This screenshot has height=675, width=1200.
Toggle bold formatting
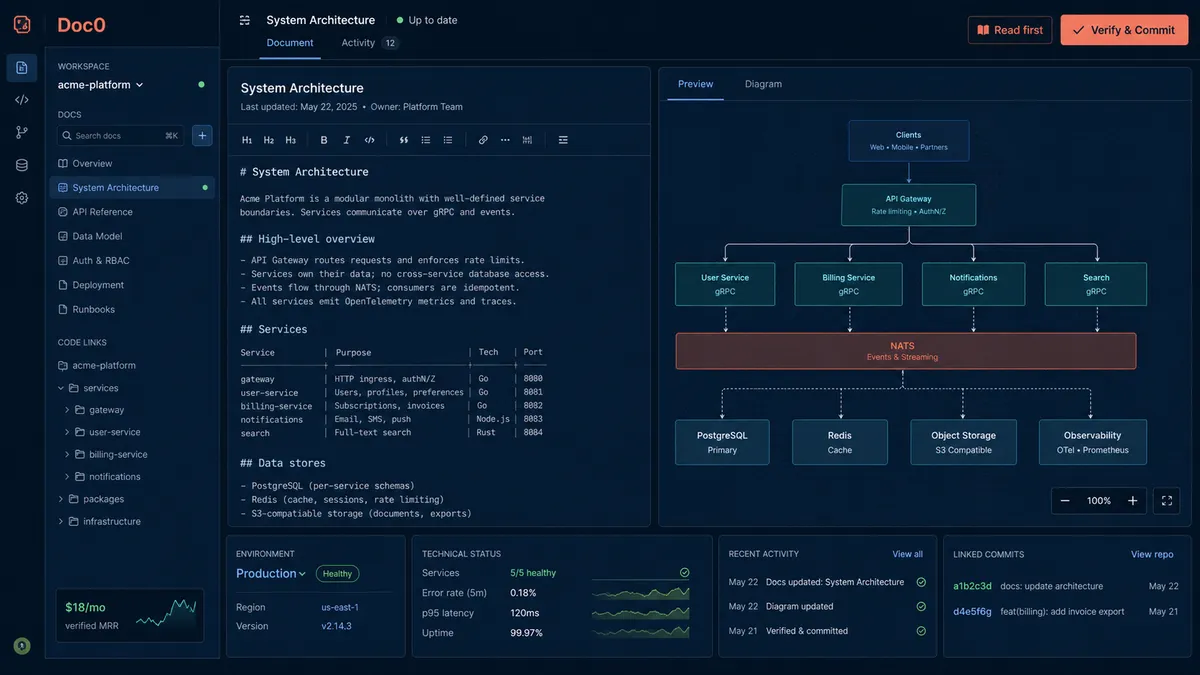click(324, 140)
